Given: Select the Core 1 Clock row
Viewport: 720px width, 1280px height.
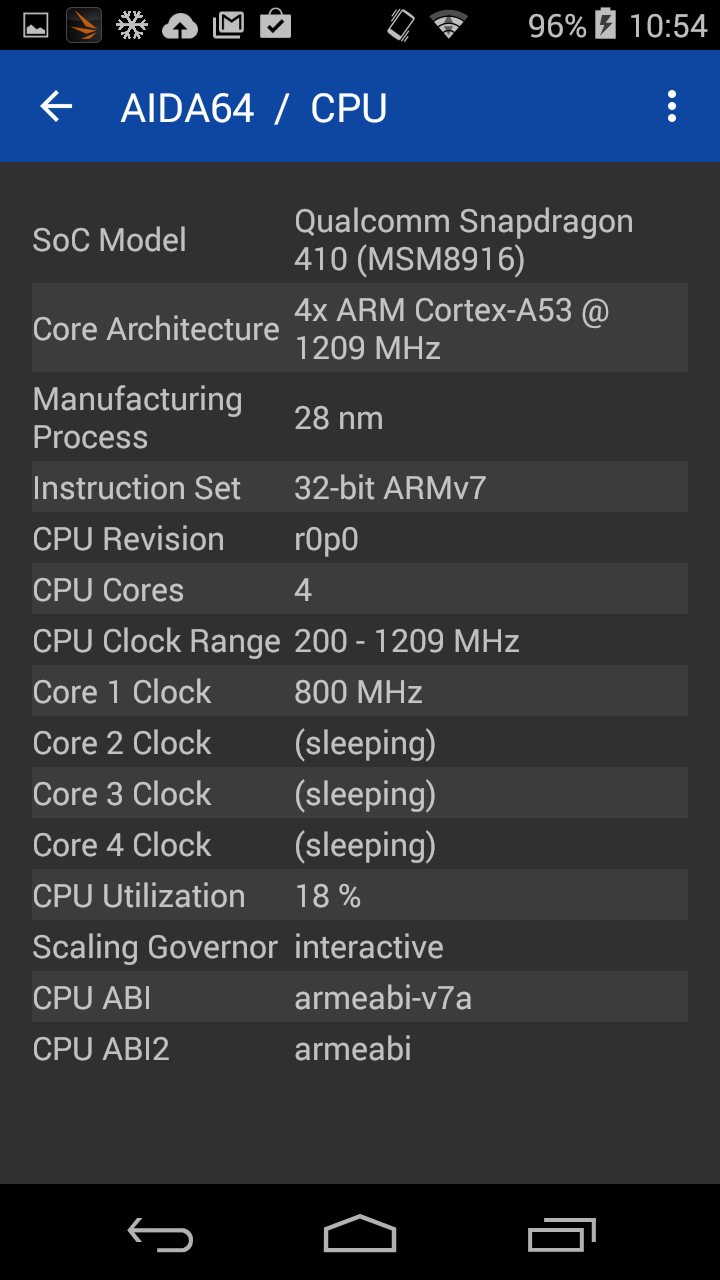Looking at the screenshot, I should (x=360, y=692).
